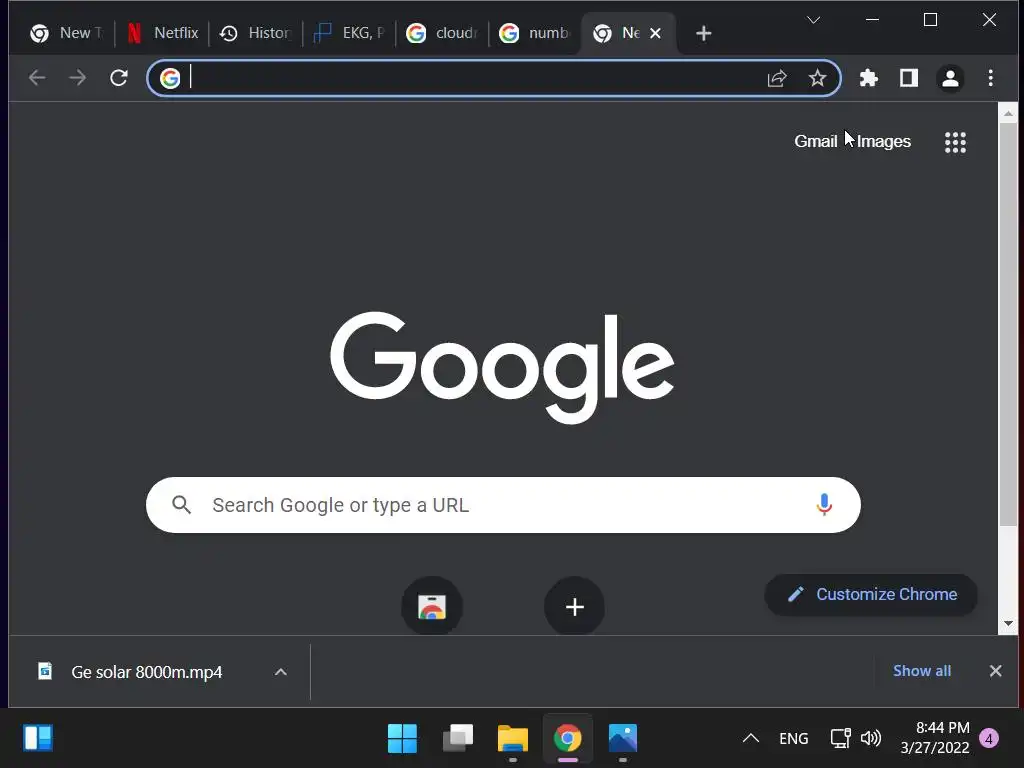This screenshot has height=768, width=1024.
Task: Click Show all downloads
Action: (x=921, y=671)
